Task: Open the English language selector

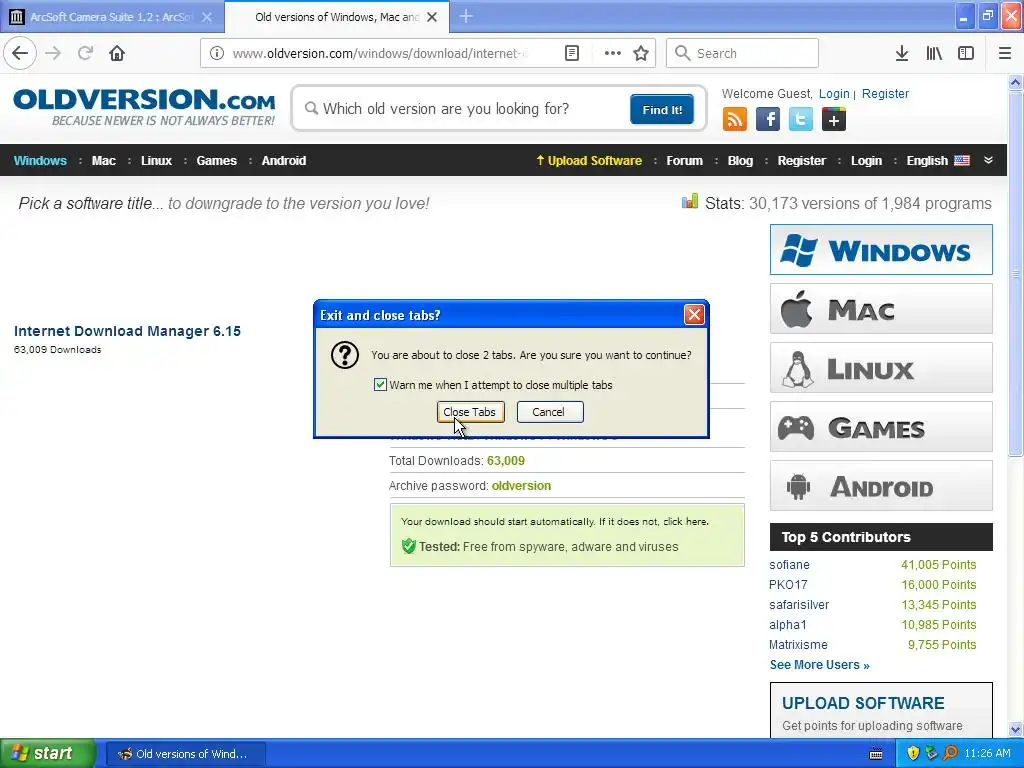Action: coord(938,161)
